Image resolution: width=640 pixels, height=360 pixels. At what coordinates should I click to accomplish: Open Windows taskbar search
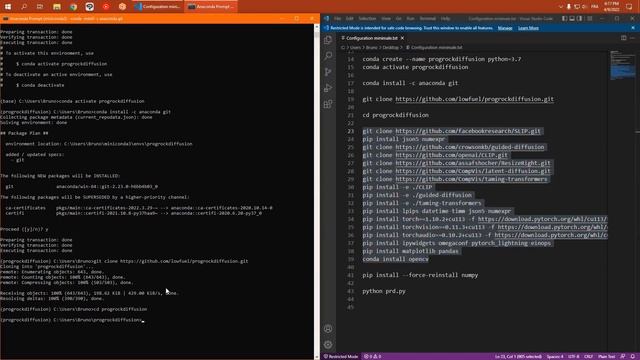tap(24, 7)
